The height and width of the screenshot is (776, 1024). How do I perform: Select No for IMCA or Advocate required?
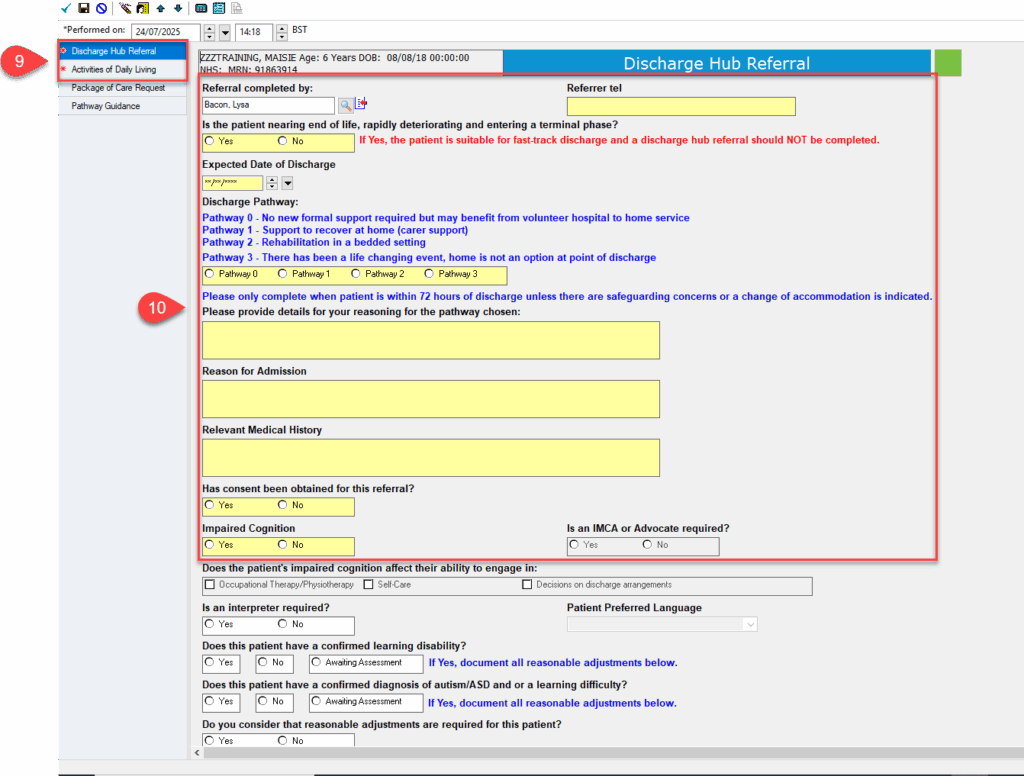pyautogui.click(x=647, y=545)
